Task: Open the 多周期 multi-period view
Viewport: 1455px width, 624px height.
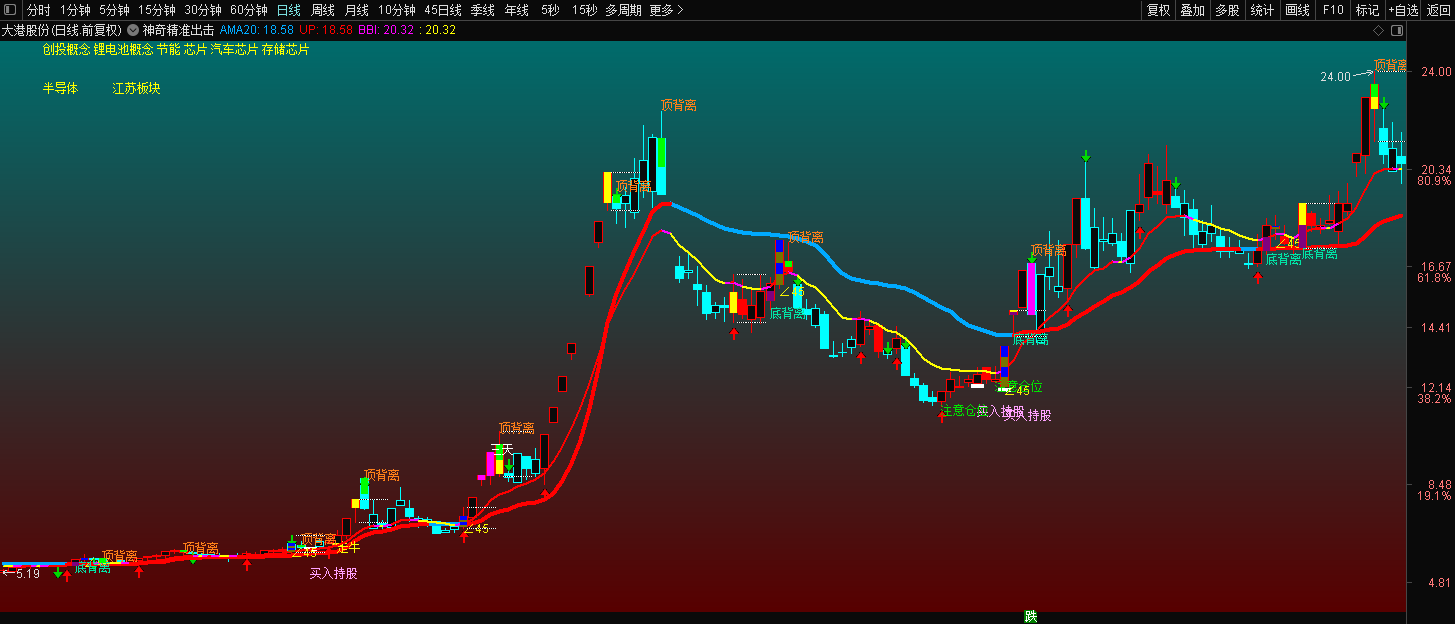Action: [624, 10]
